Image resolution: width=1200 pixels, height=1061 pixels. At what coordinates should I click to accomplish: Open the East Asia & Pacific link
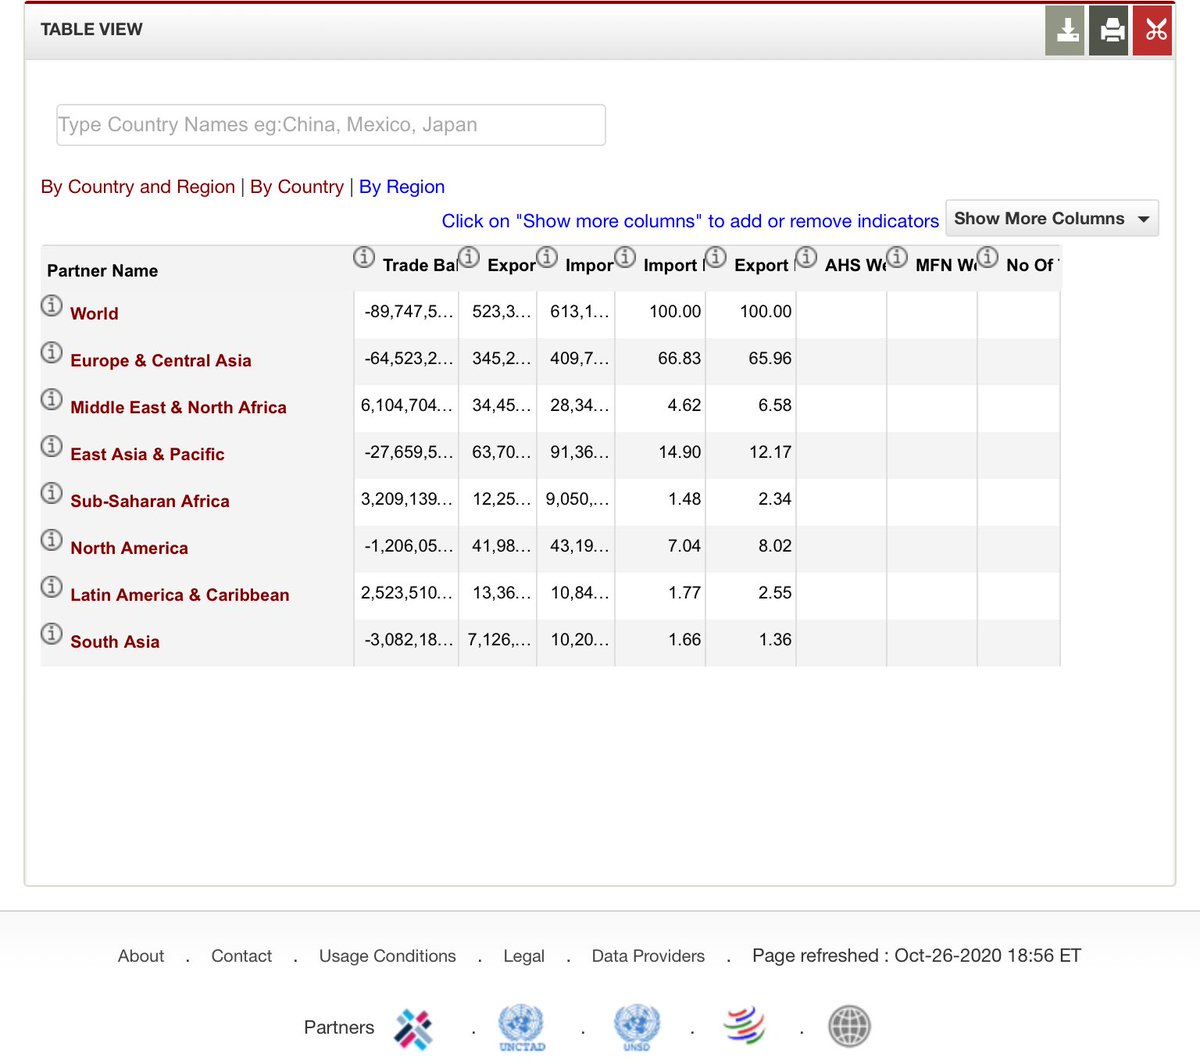pyautogui.click(x=147, y=455)
